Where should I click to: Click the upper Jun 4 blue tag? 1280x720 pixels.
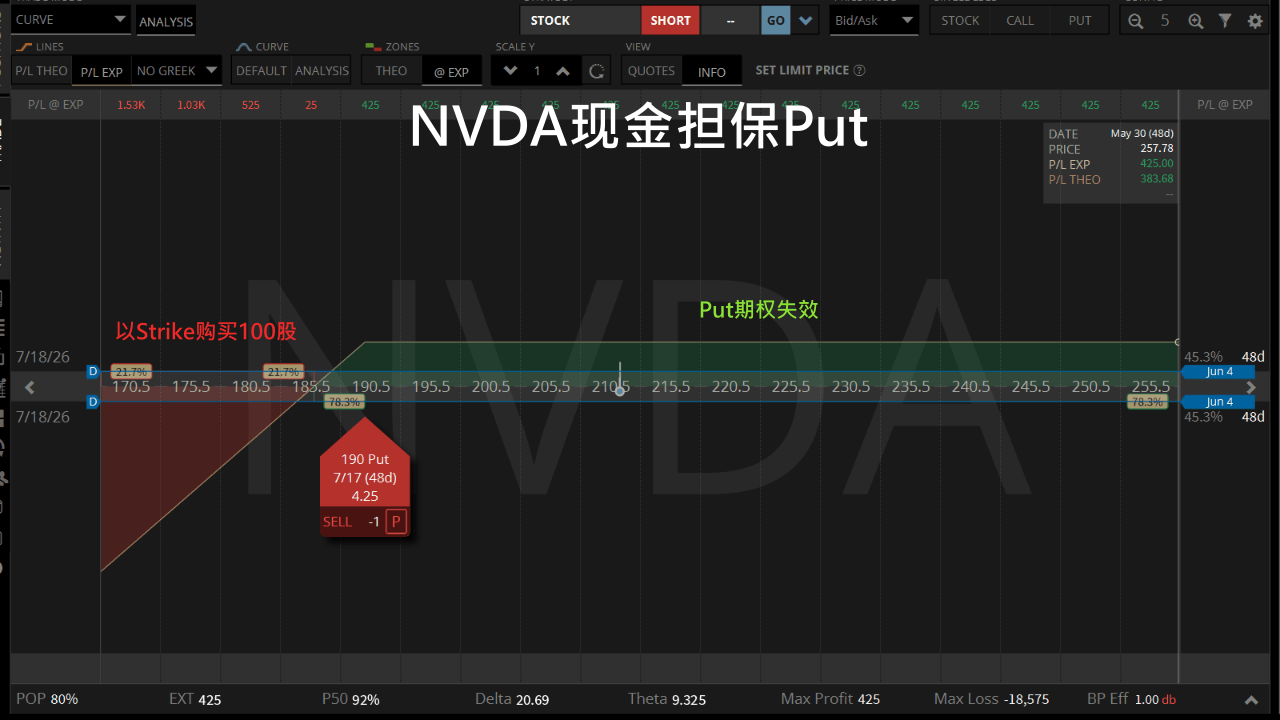[x=1218, y=371]
